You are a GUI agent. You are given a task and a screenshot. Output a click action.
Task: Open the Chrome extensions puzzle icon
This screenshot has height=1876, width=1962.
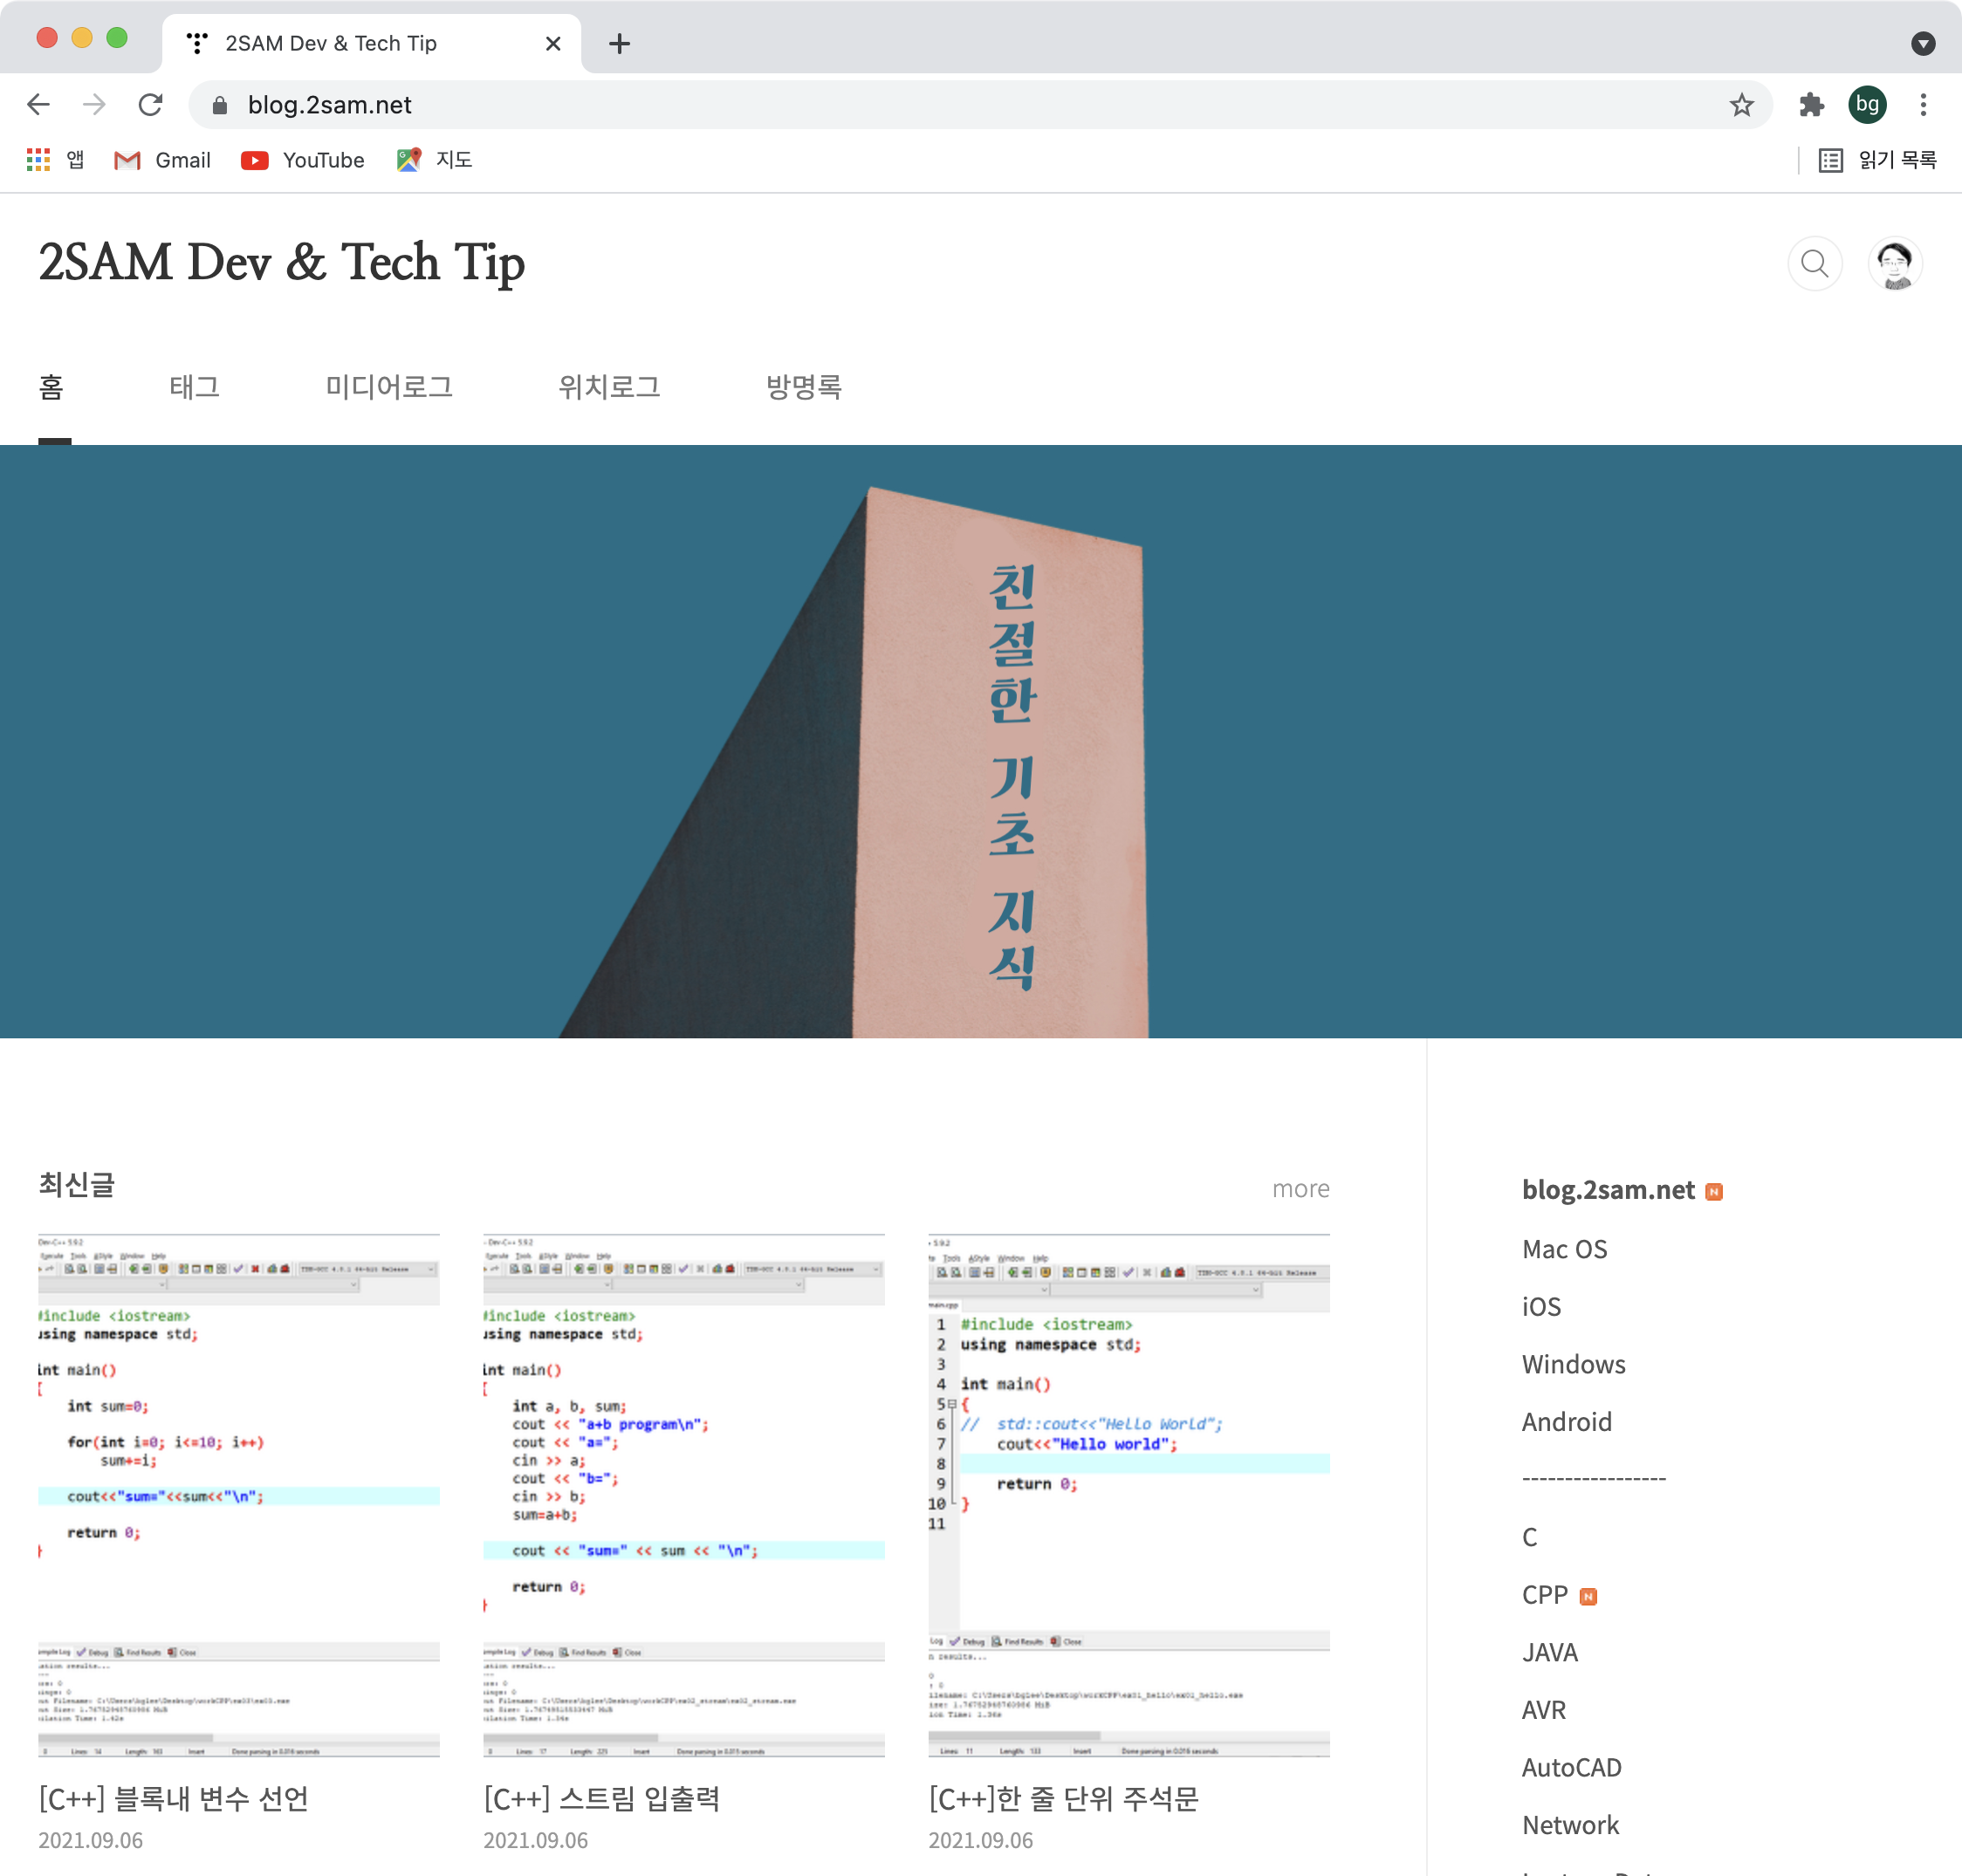(x=1811, y=105)
